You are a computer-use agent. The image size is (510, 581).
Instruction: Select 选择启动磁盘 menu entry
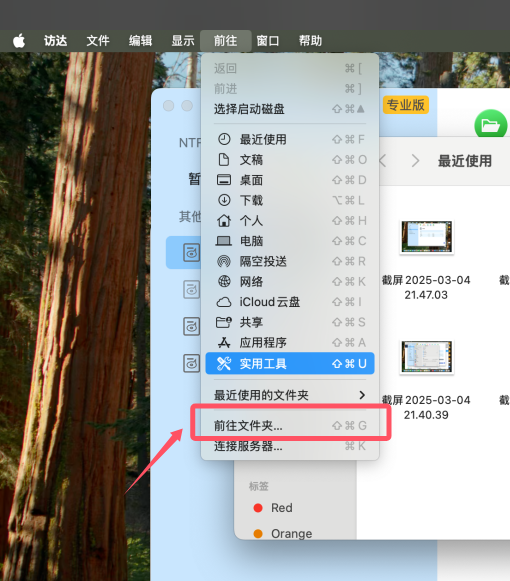(x=290, y=109)
